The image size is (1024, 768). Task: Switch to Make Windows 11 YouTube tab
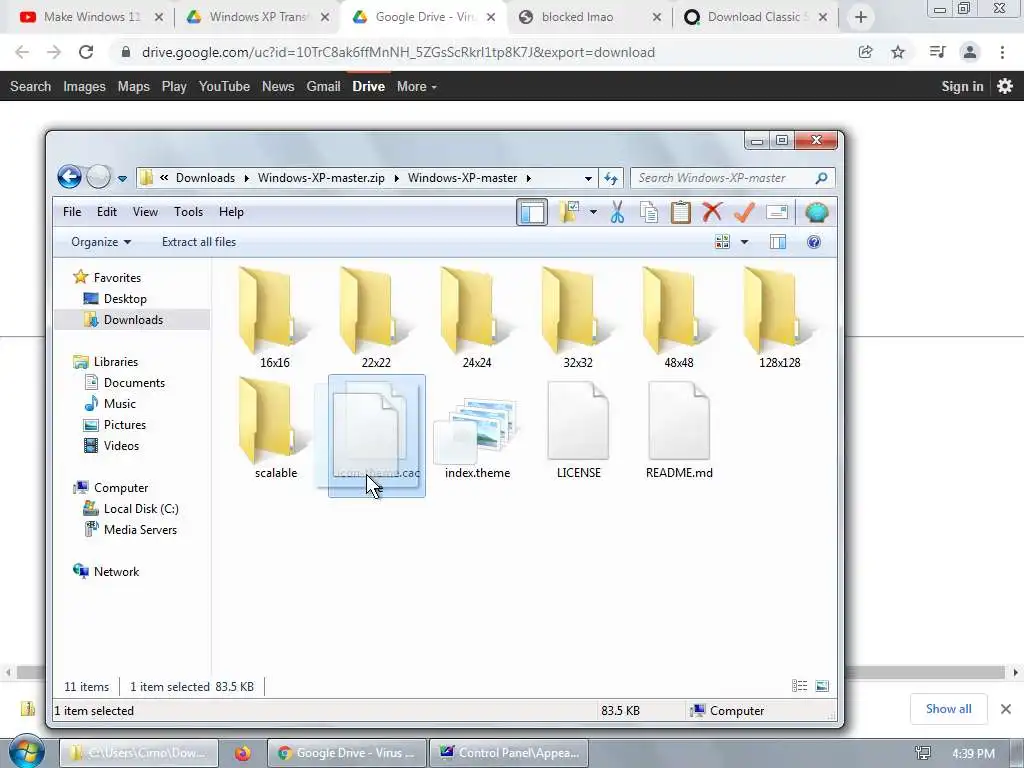(92, 17)
